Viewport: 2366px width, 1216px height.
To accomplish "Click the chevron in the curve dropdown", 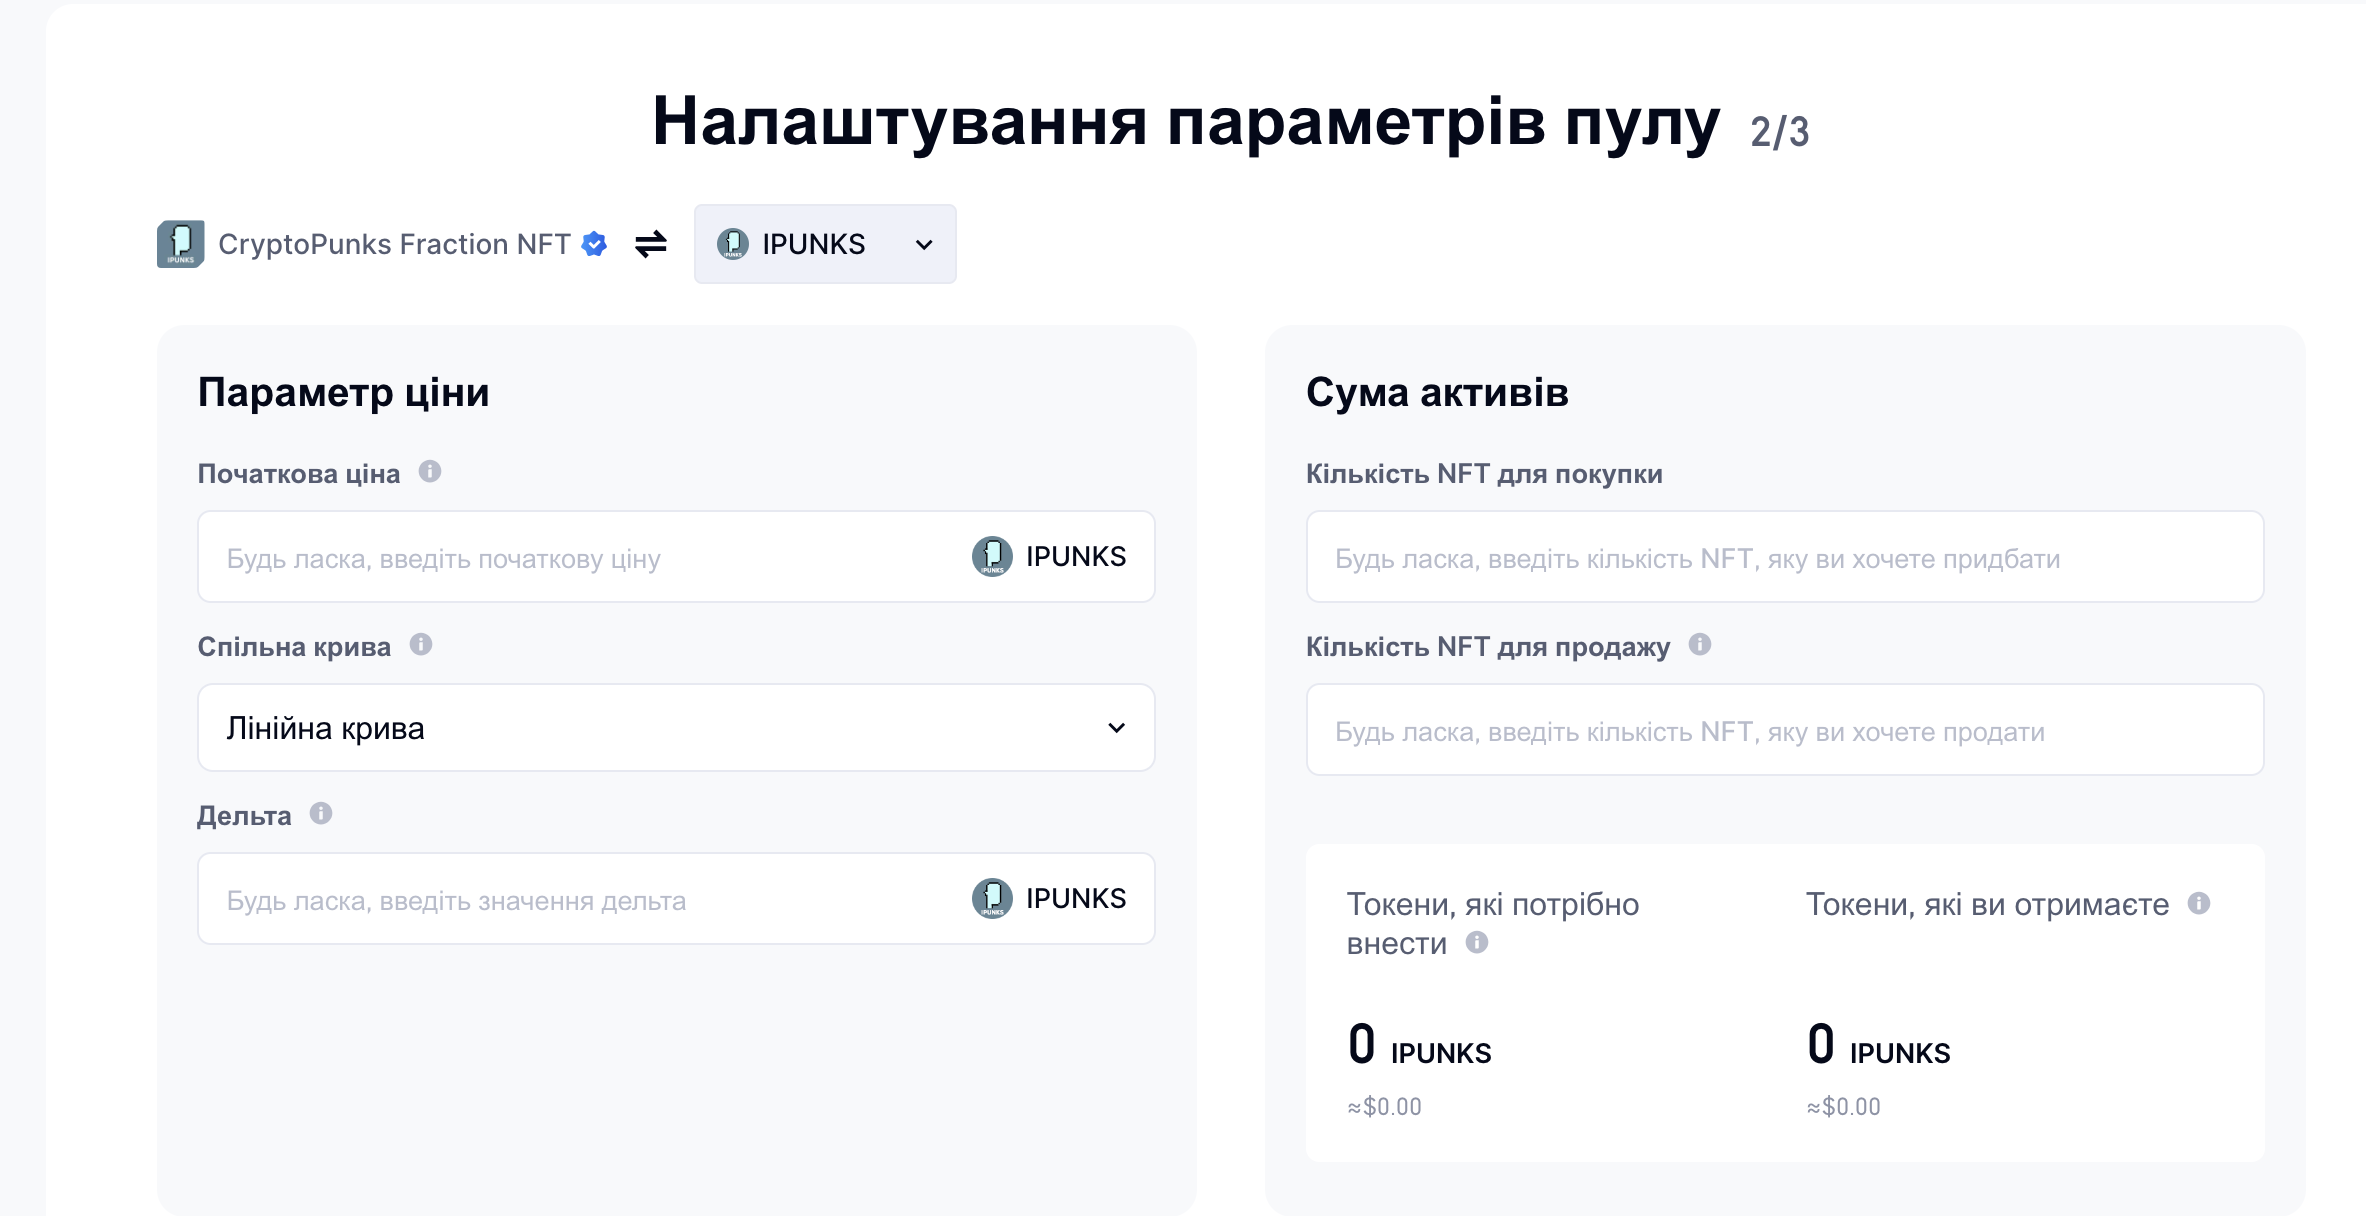I will (x=1117, y=728).
